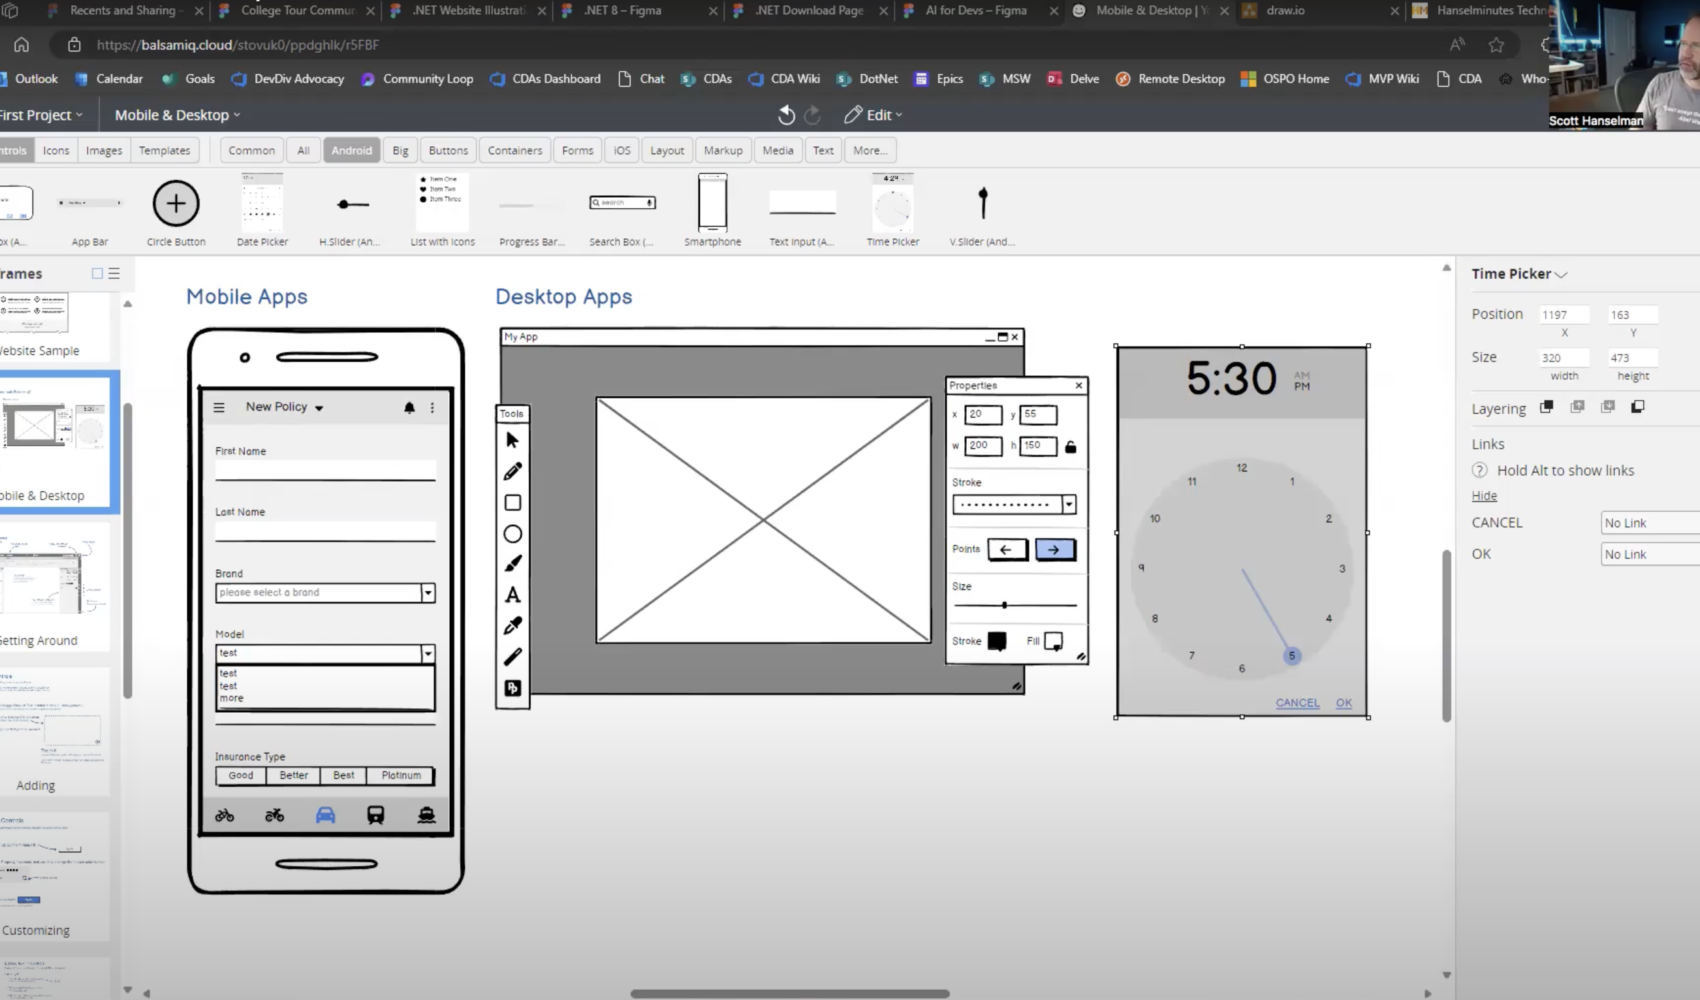Image resolution: width=1700 pixels, height=1000 pixels.
Task: Click the Undo arrow in the toolbar
Action: pyautogui.click(x=786, y=115)
